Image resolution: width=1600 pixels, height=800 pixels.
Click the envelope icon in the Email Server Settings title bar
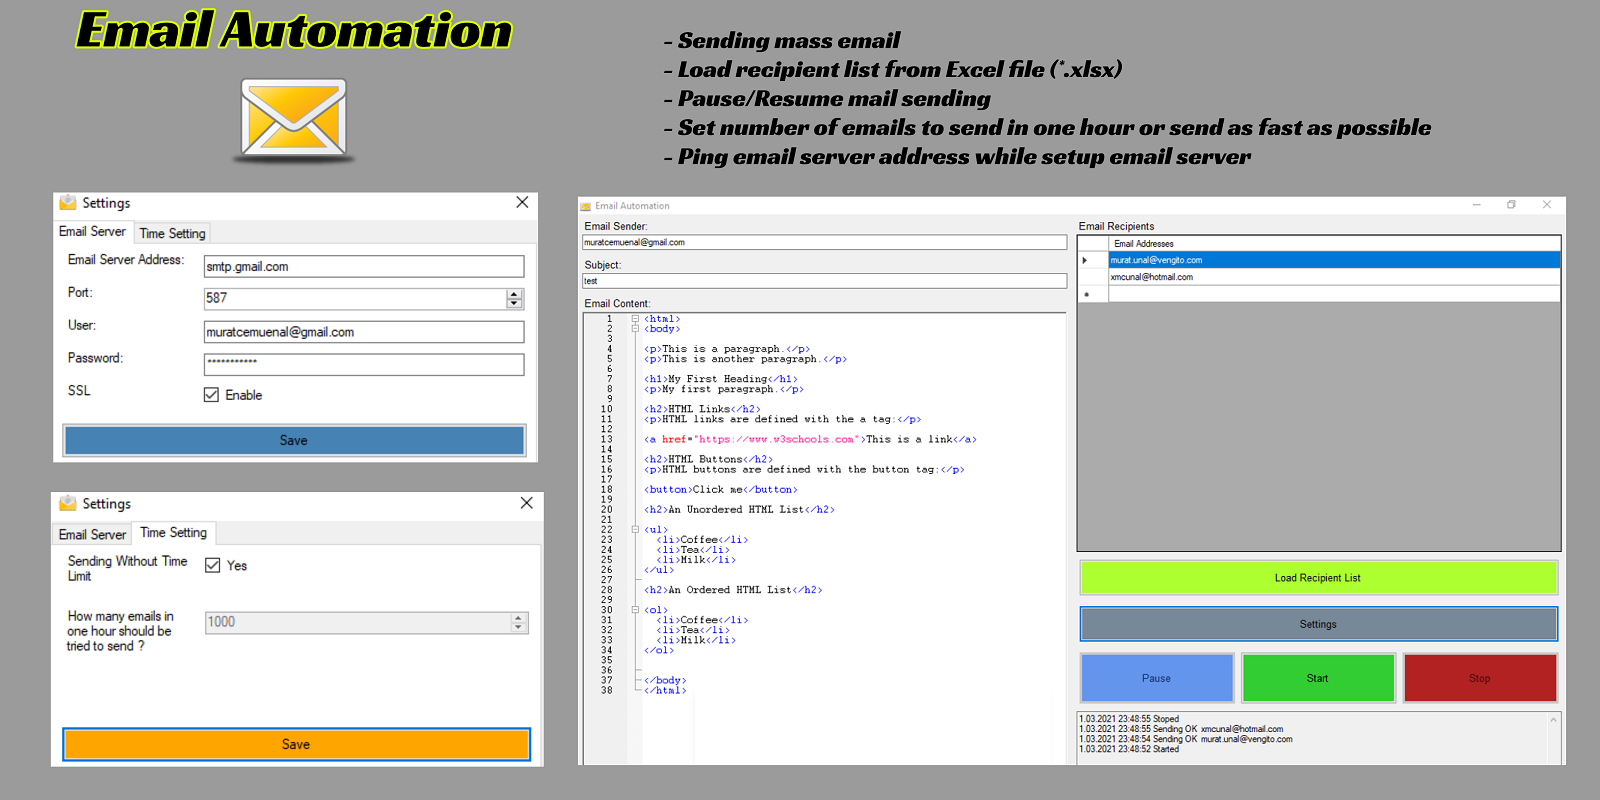(68, 202)
